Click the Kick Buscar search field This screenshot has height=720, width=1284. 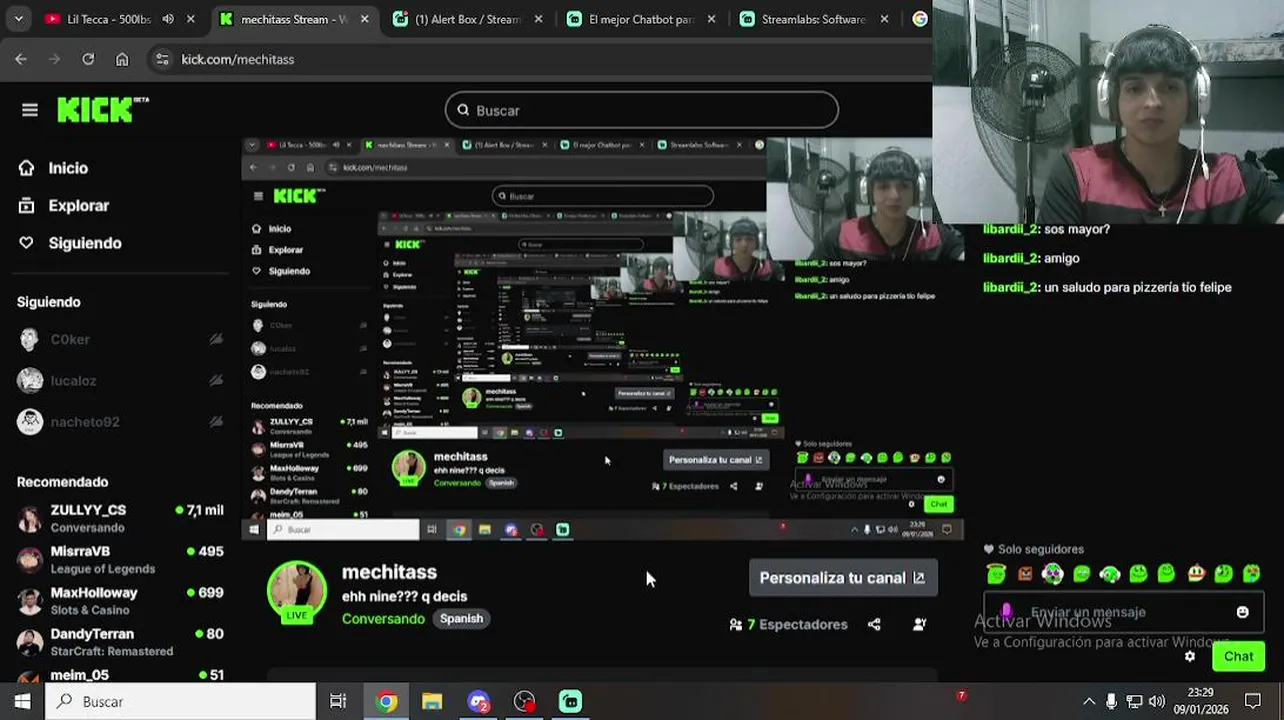(x=642, y=110)
